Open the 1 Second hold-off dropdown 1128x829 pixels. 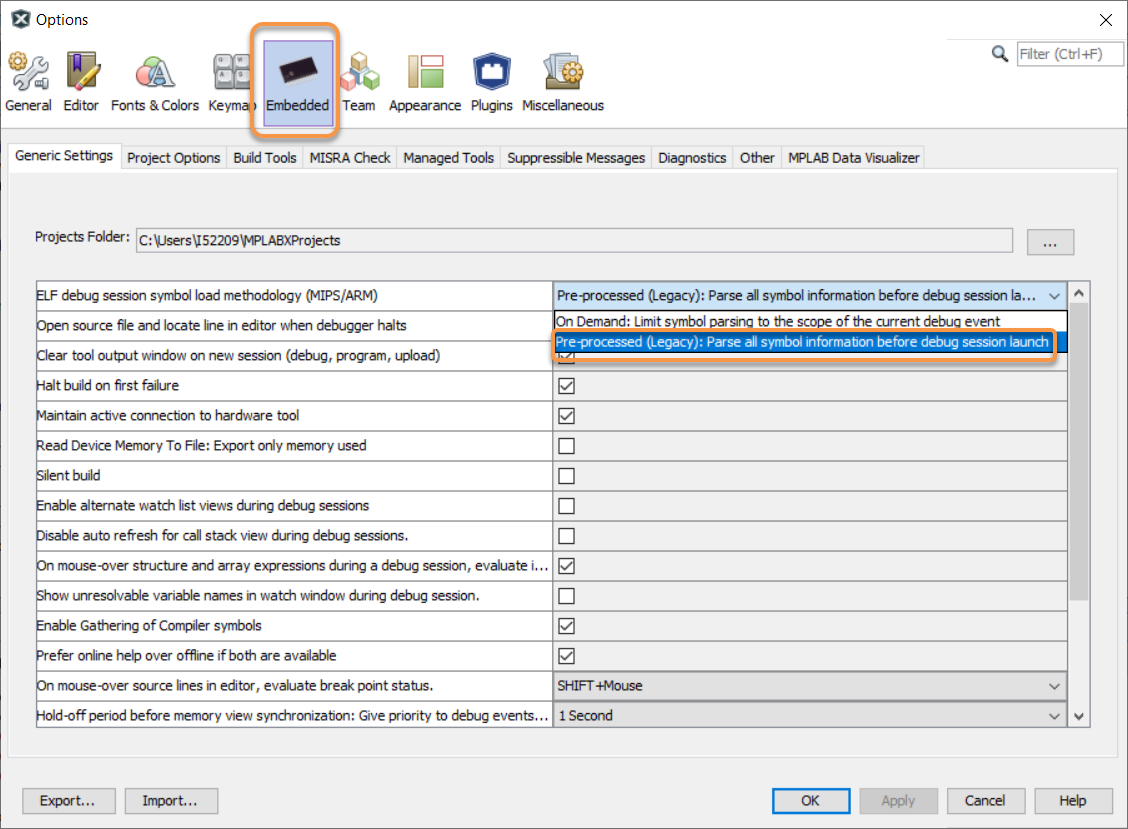(809, 716)
